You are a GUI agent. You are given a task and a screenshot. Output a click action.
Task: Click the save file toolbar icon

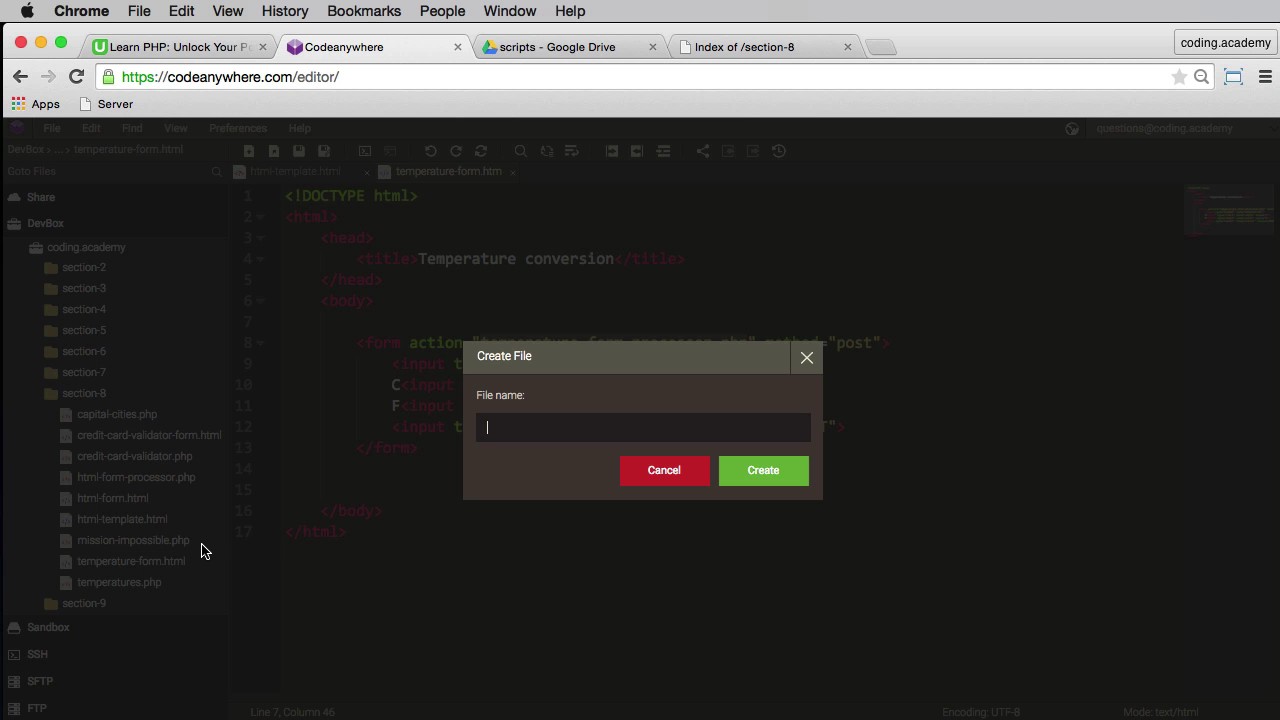[x=298, y=151]
